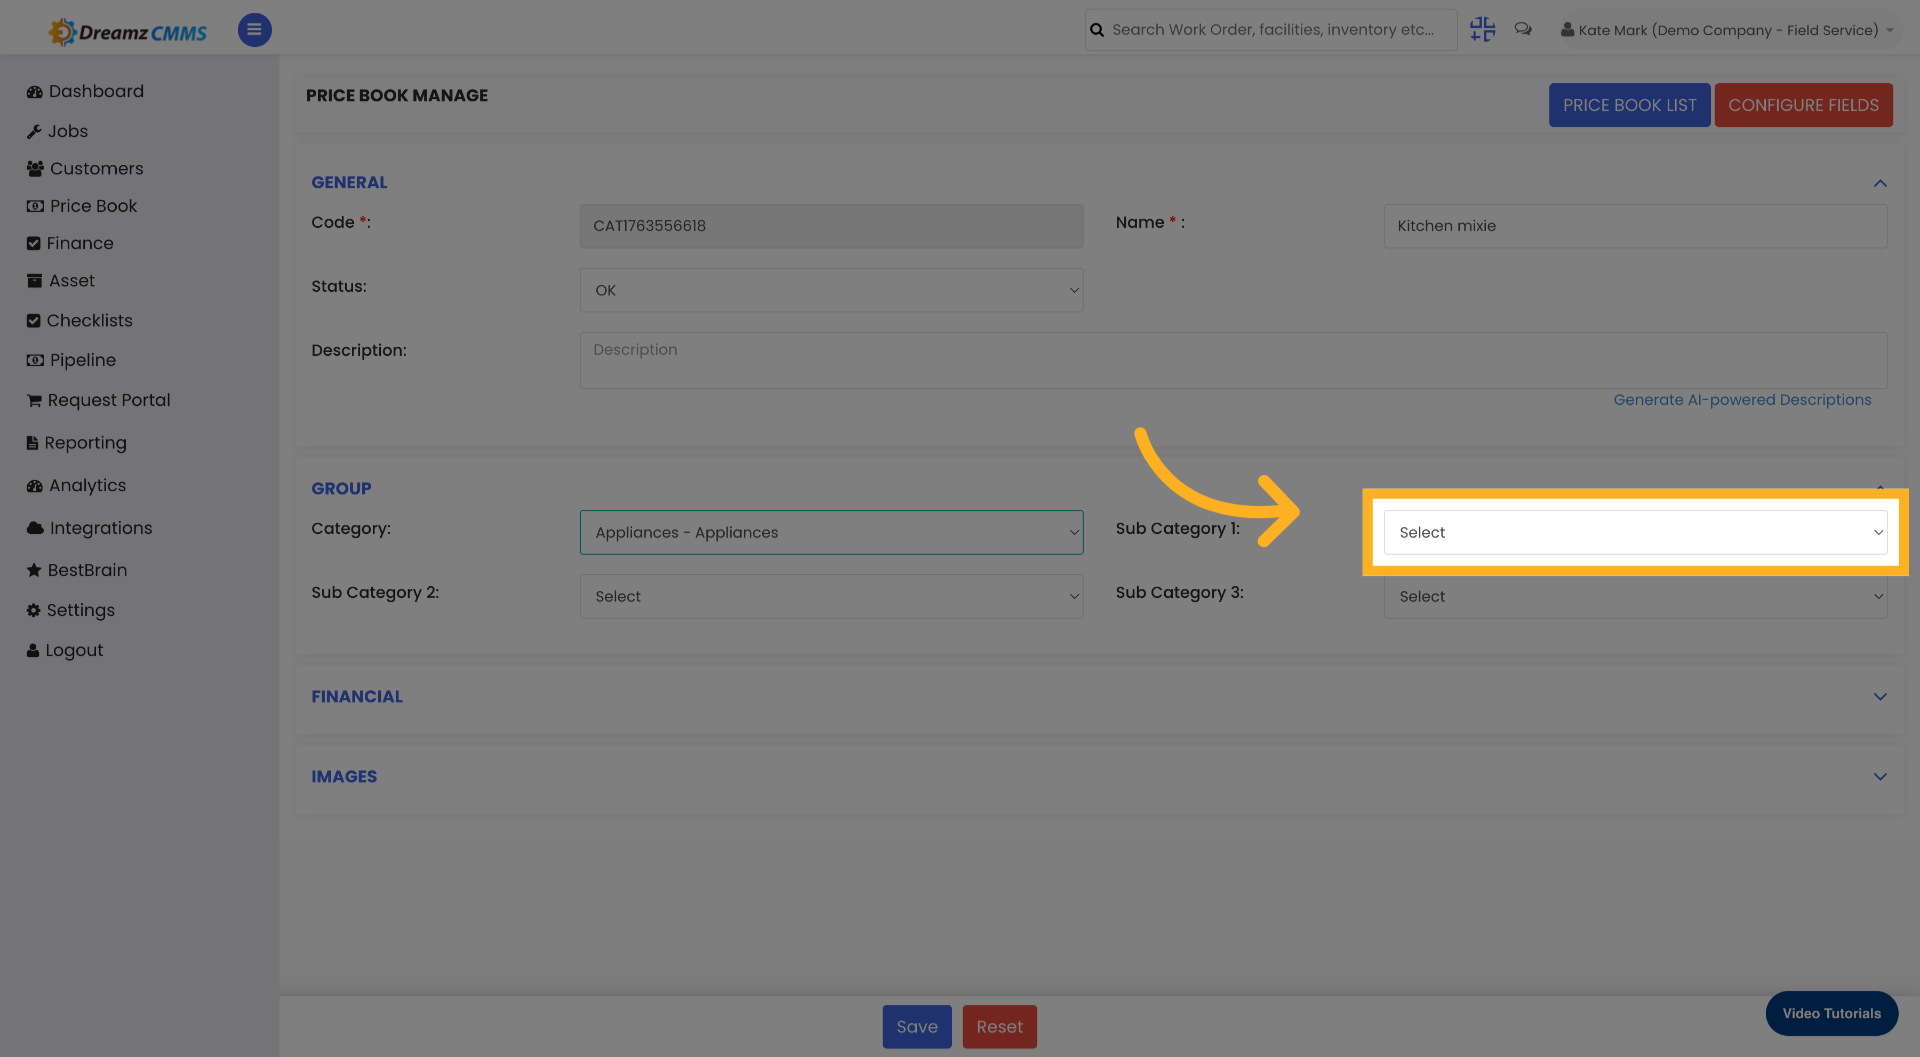The width and height of the screenshot is (1920, 1057).
Task: Collapse the GENERAL section chevron
Action: click(1879, 184)
